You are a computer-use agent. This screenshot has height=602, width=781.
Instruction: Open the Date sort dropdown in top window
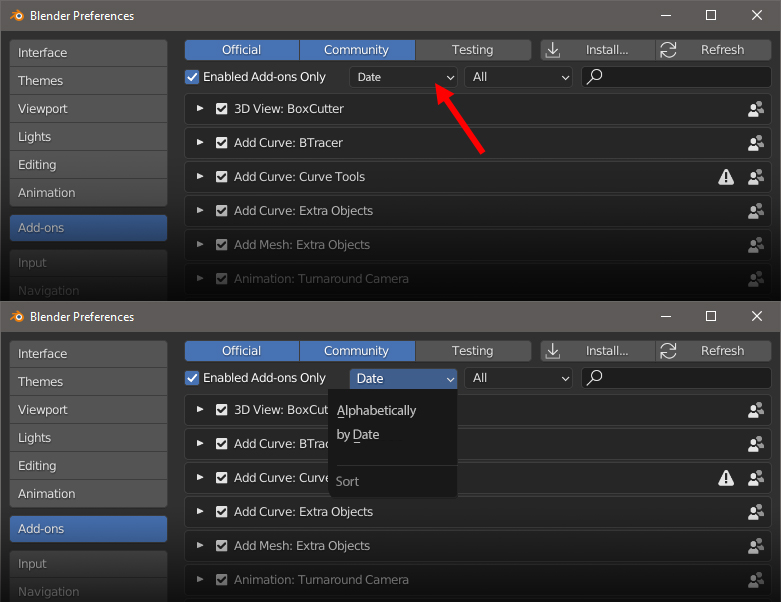[x=403, y=77]
